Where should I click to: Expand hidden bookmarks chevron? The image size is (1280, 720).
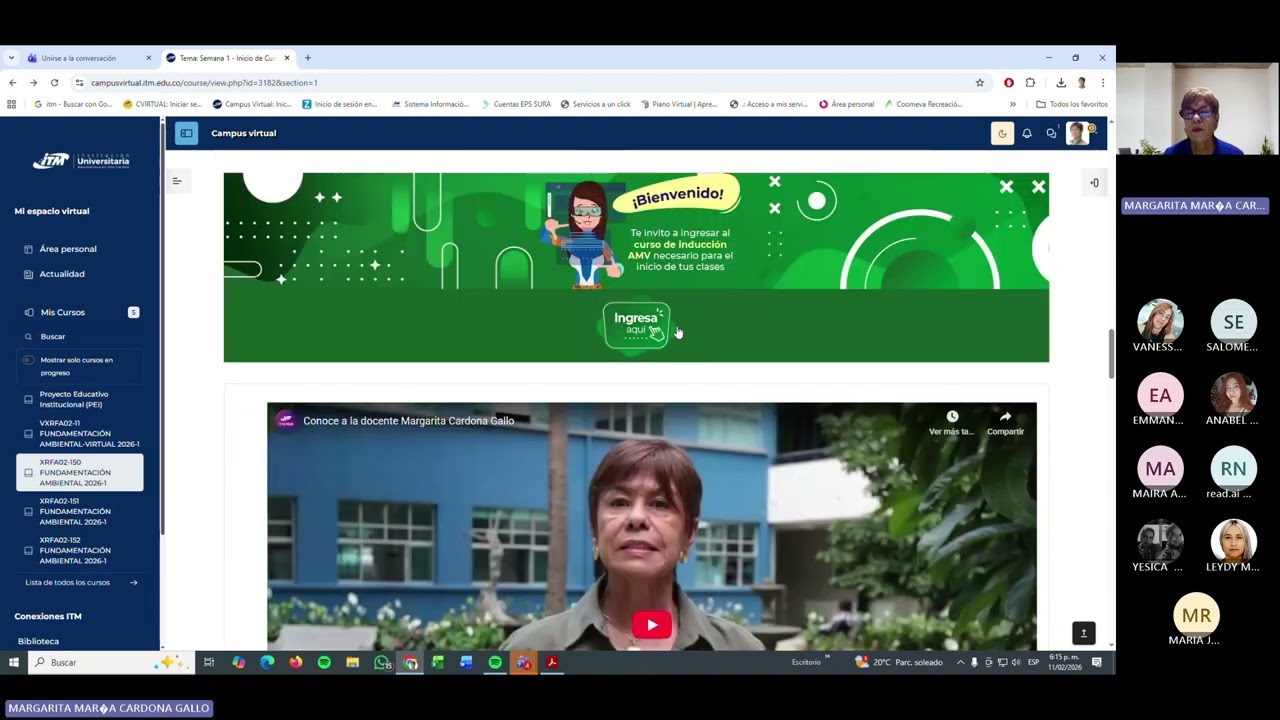click(1012, 104)
